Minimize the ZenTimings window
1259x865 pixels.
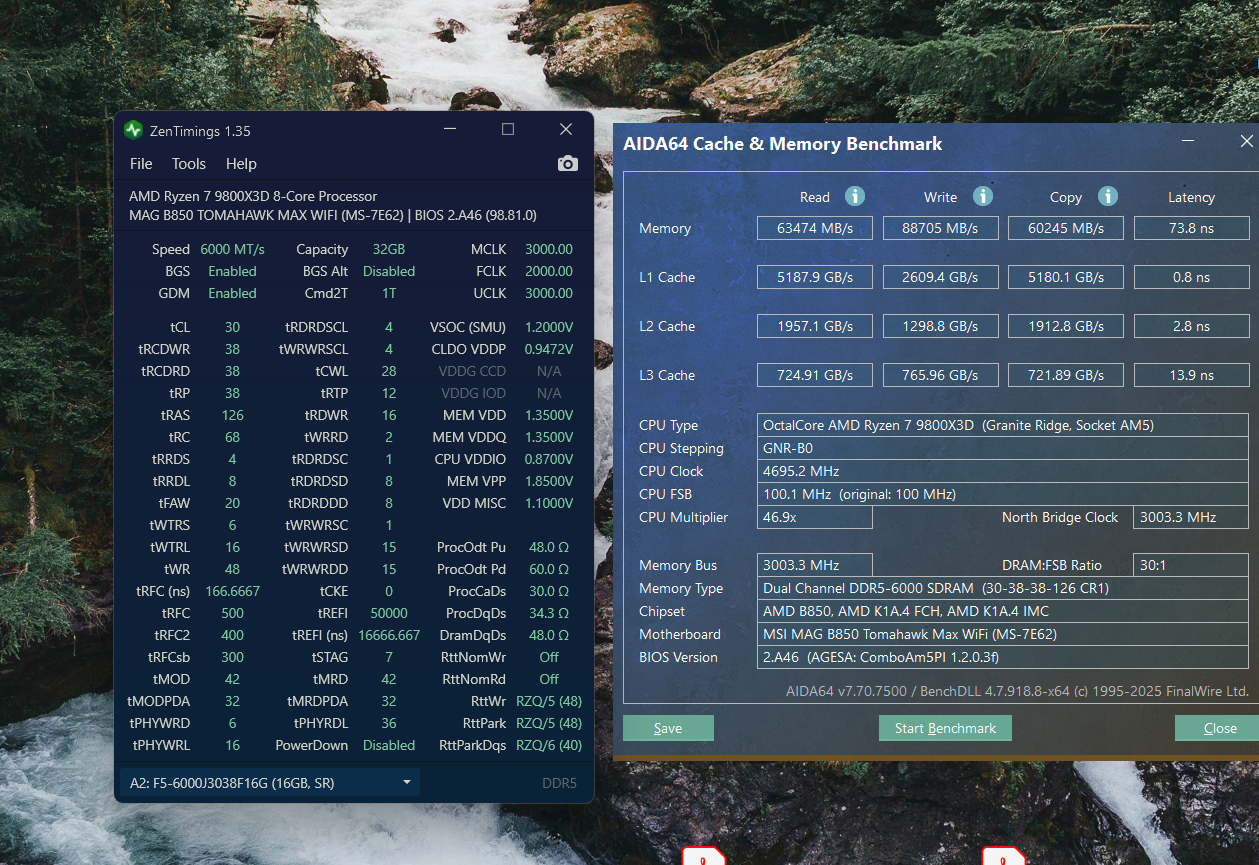pyautogui.click(x=451, y=130)
